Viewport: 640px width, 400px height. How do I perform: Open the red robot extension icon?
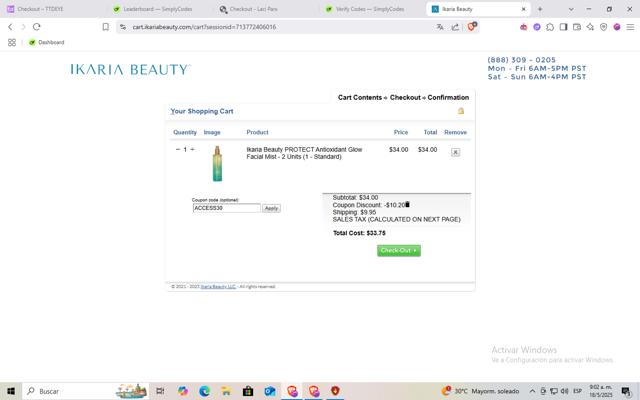[x=523, y=27]
